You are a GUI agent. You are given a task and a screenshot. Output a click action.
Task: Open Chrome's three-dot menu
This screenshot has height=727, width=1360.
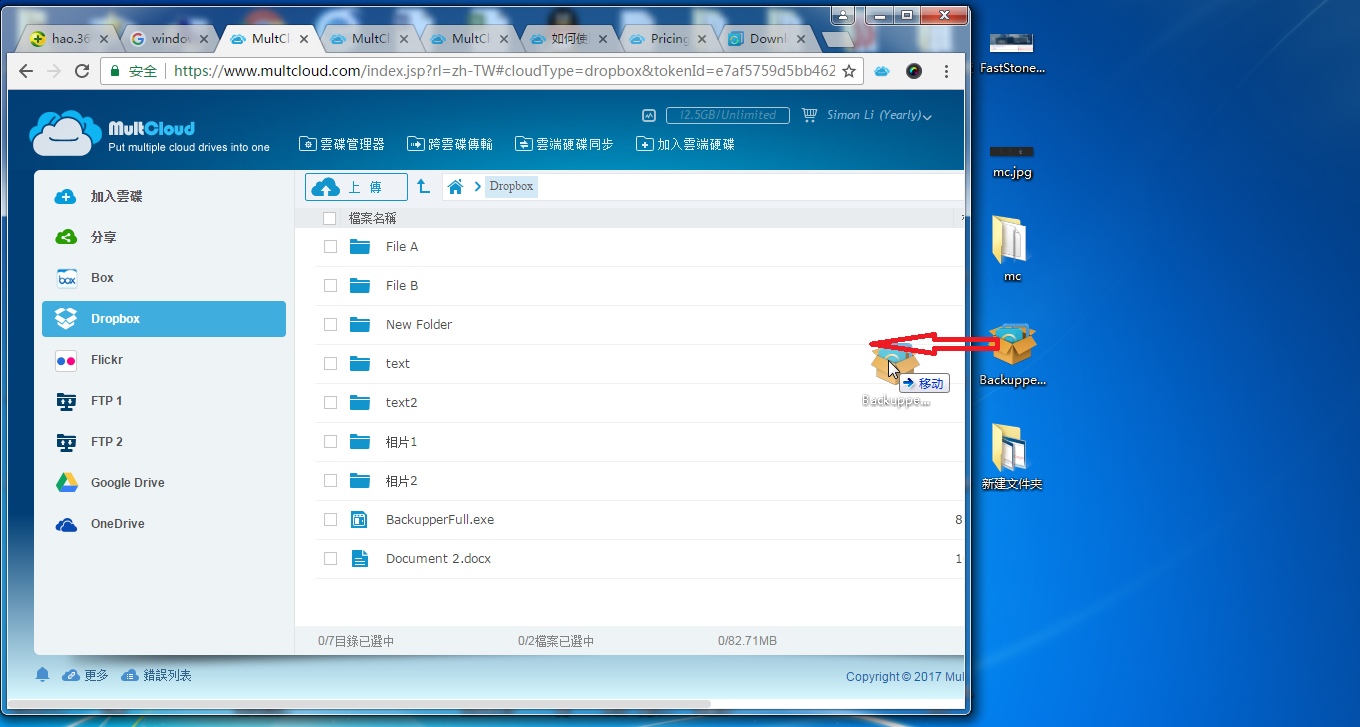tap(946, 71)
